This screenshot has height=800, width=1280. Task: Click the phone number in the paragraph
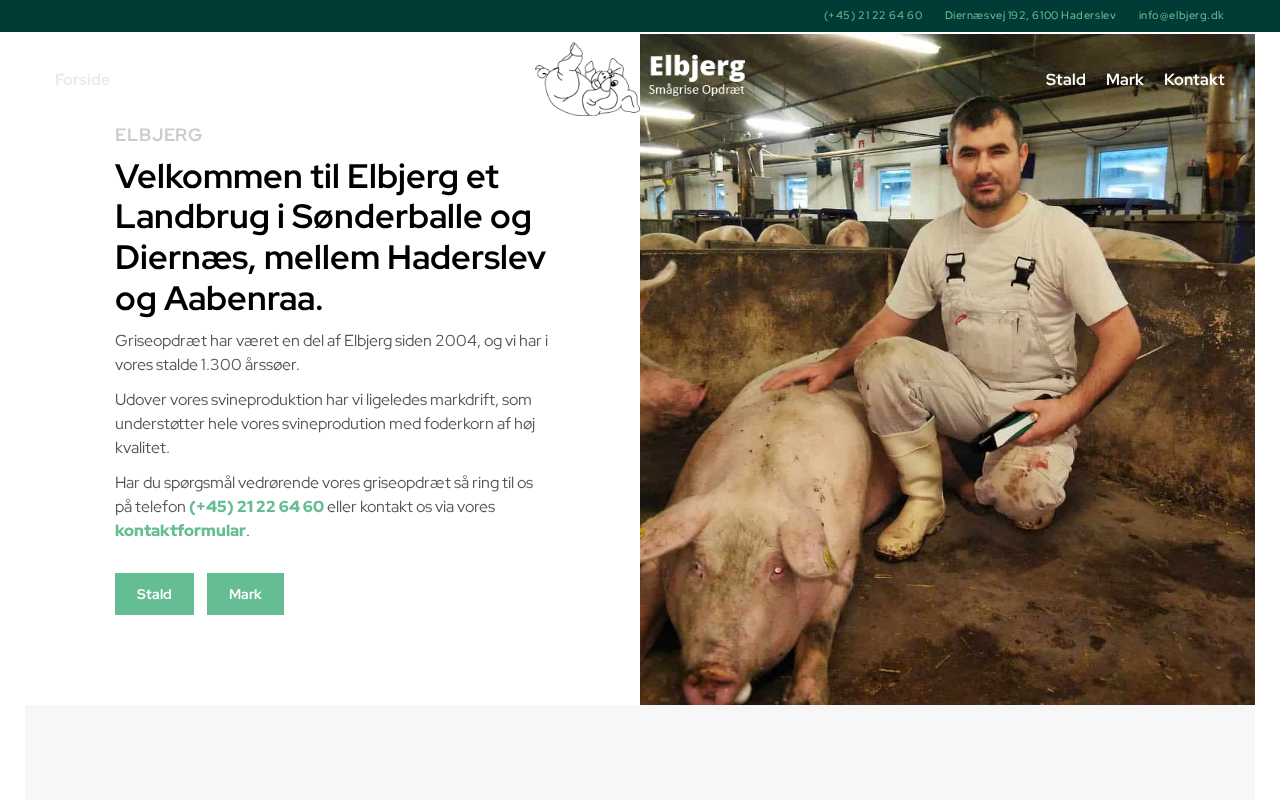256,507
